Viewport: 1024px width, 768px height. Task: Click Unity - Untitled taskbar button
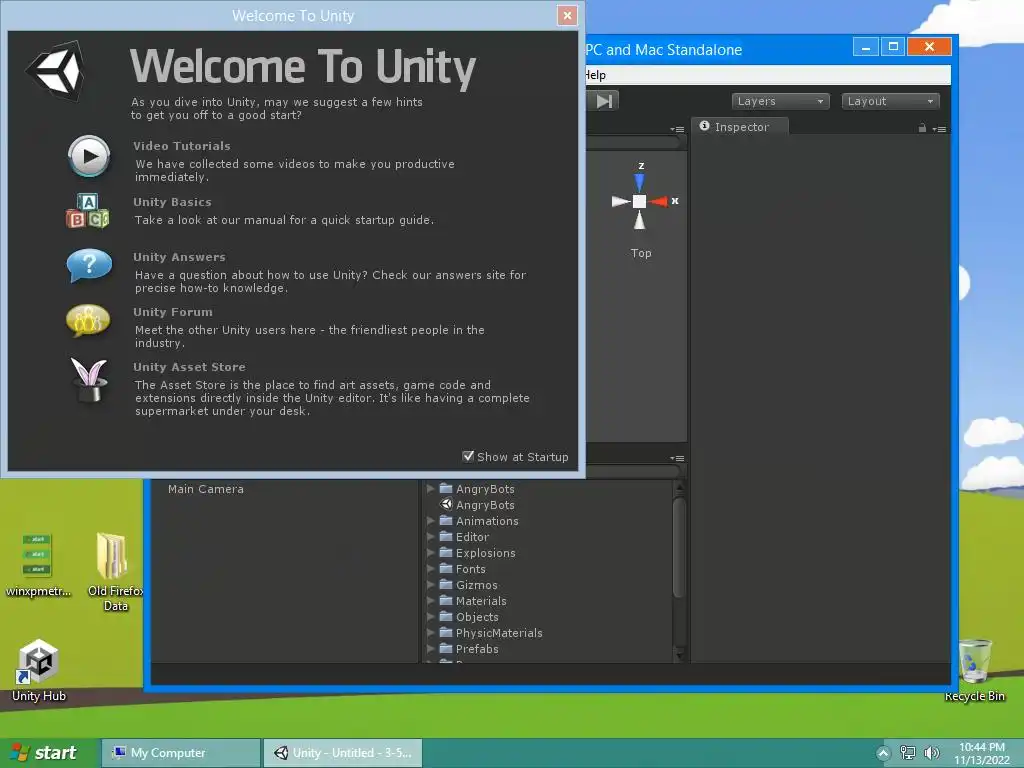pos(343,753)
